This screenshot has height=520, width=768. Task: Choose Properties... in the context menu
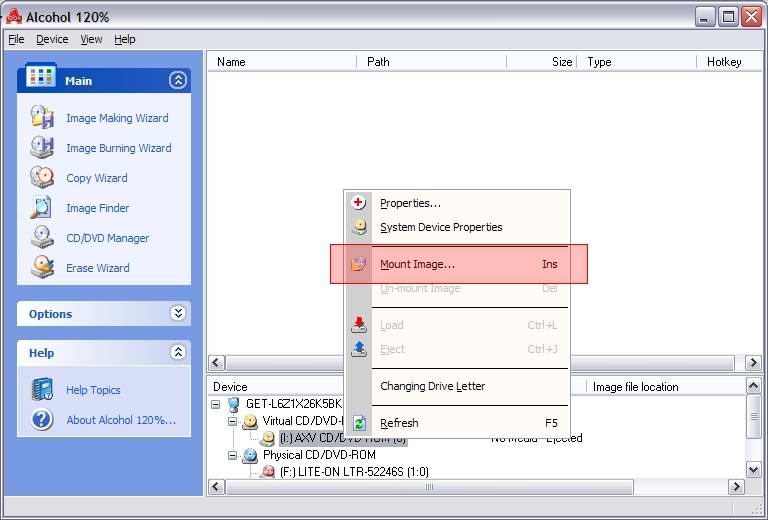tap(459, 203)
